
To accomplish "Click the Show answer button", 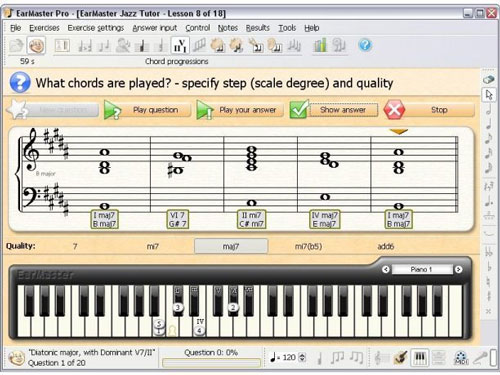I will click(x=334, y=110).
